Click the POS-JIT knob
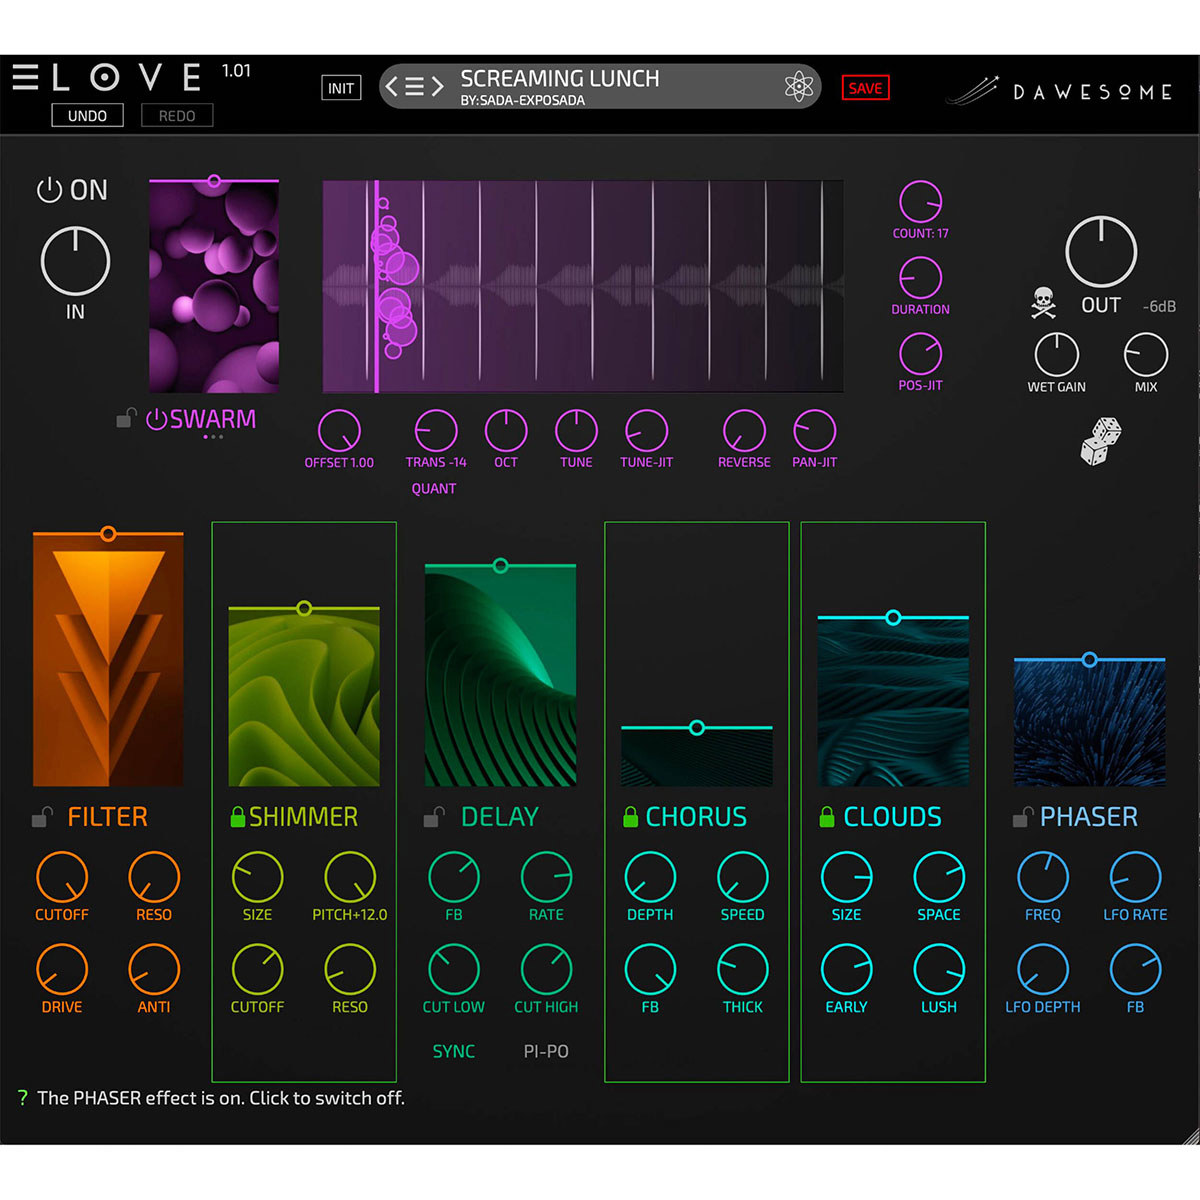Screen dimensions: 1200x1200 click(x=920, y=354)
